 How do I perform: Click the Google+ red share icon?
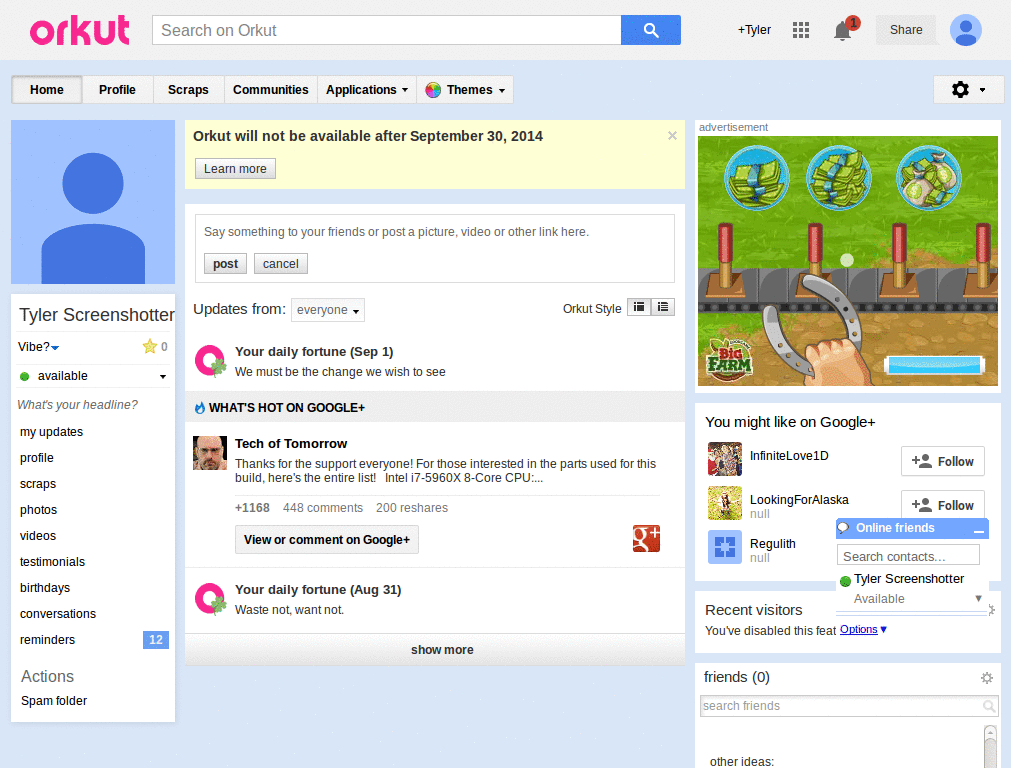646,539
